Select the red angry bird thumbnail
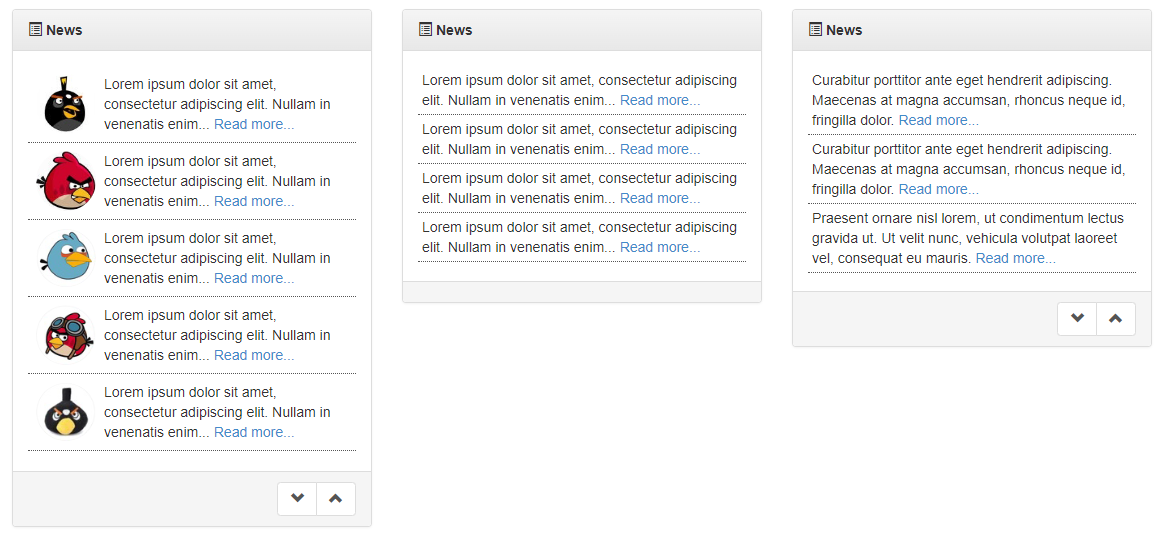The width and height of the screenshot is (1157, 534). (x=65, y=181)
